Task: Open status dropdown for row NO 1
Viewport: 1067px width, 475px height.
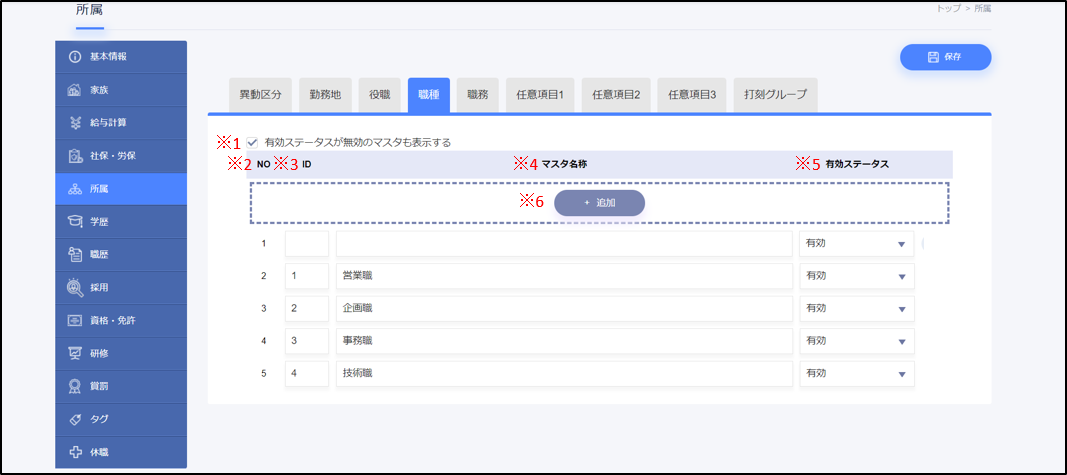Action: click(856, 244)
